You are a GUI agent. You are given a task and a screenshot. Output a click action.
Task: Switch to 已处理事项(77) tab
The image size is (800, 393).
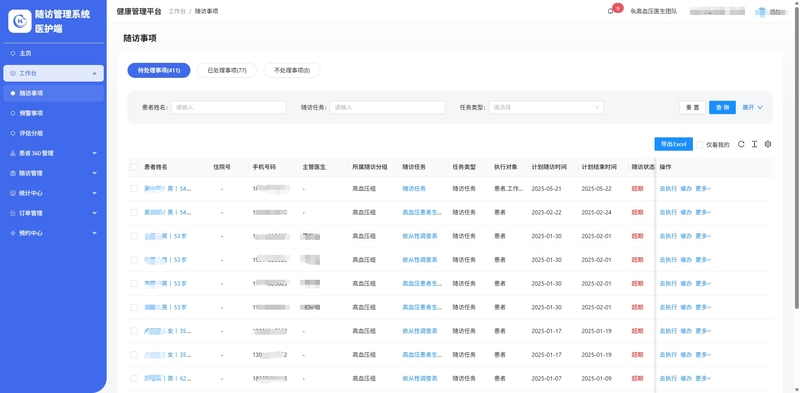point(227,70)
